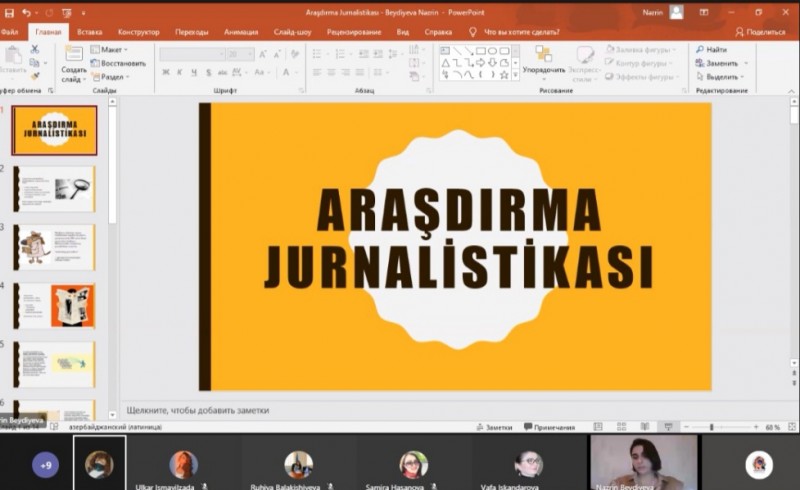Click the Эффекты фигуры button
Viewport: 800px width, 490px height.
click(x=642, y=77)
